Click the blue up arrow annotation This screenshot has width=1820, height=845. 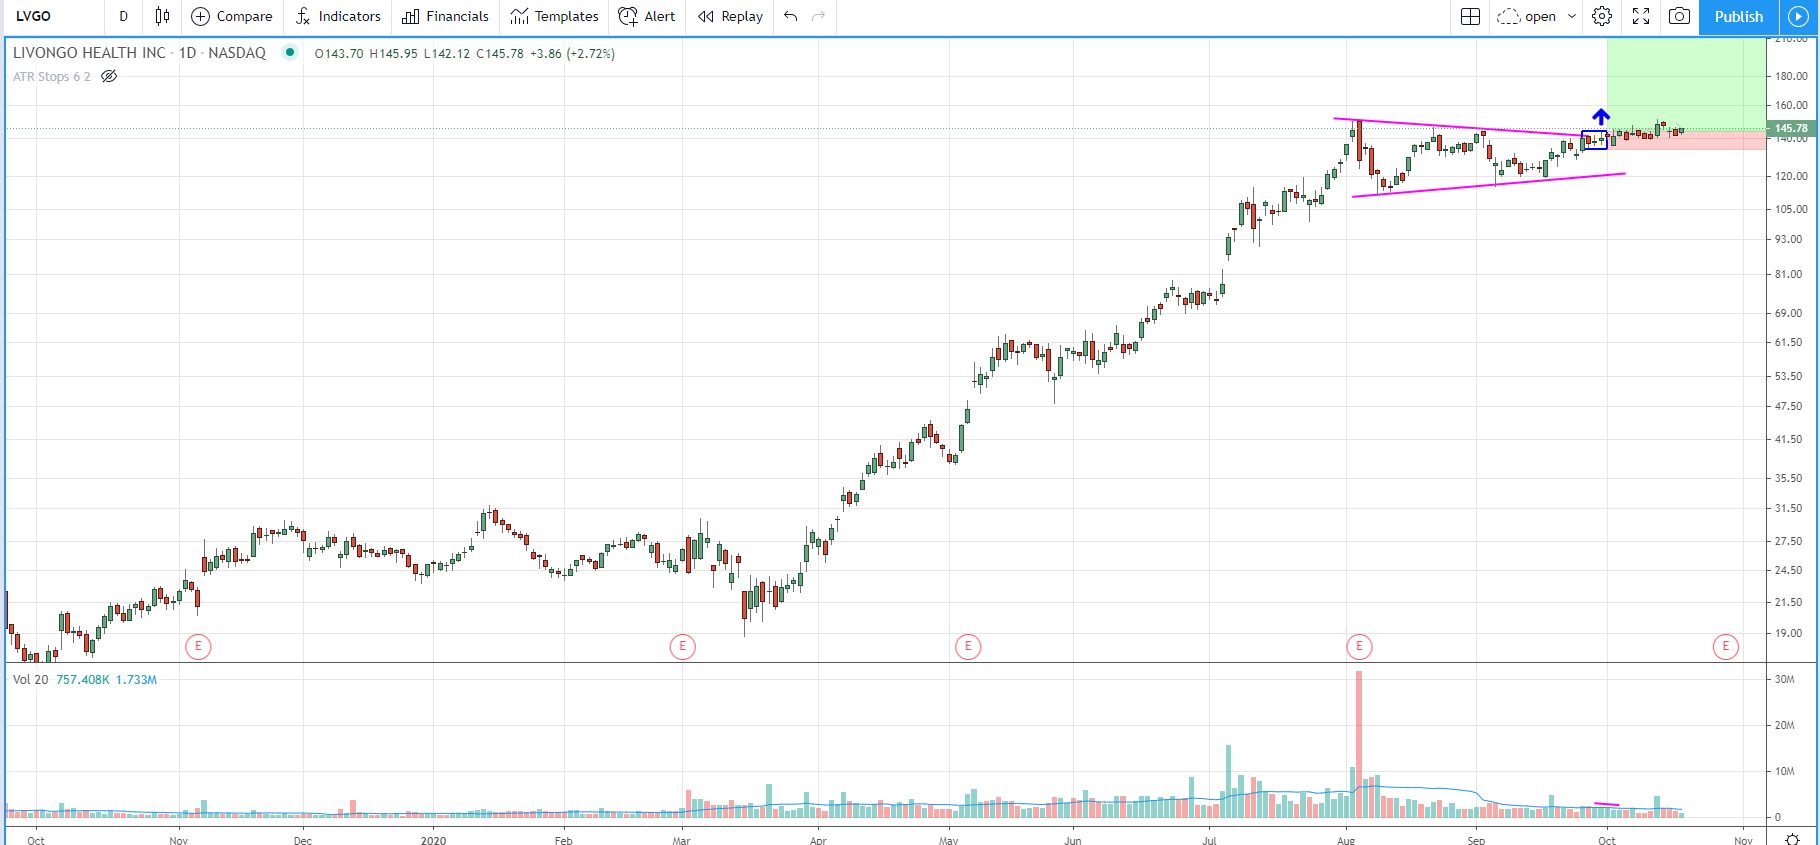coord(1601,117)
